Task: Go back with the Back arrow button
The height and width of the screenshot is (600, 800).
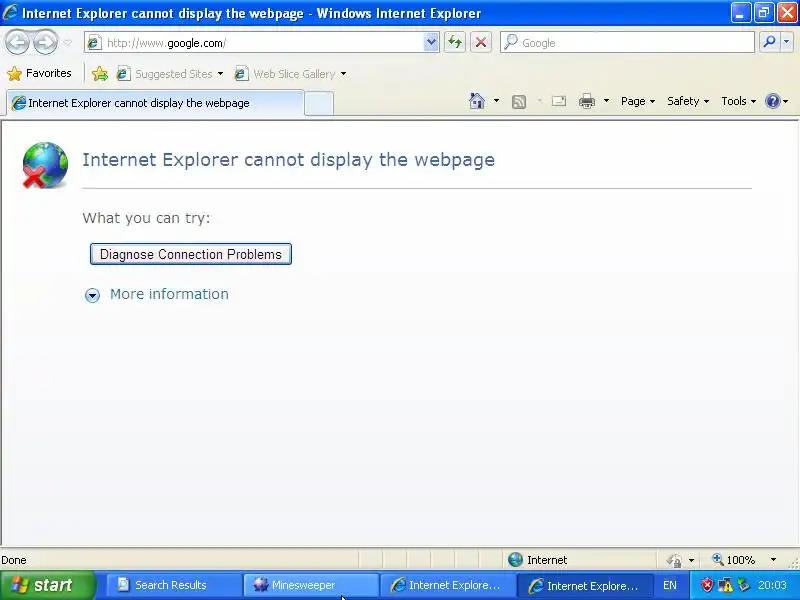Action: [x=17, y=43]
